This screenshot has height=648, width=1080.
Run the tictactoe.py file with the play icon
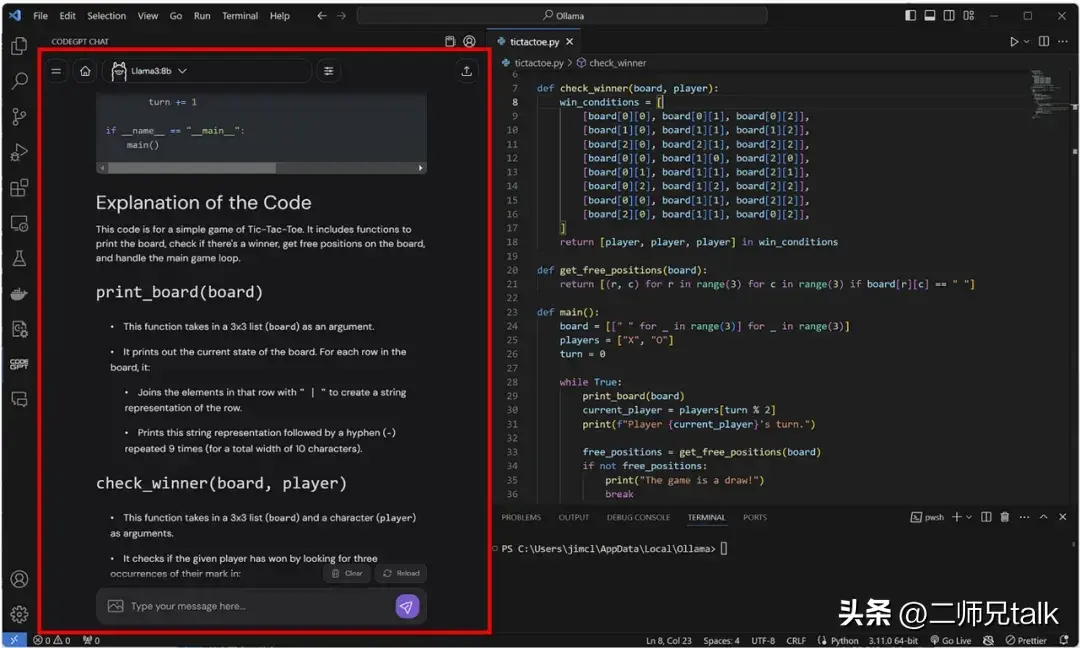click(x=1014, y=41)
